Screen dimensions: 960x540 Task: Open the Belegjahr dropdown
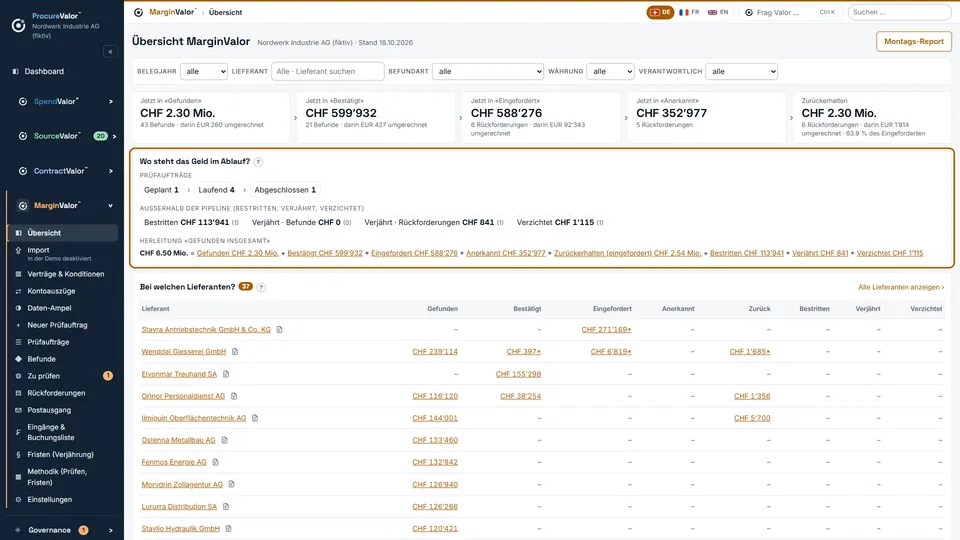pyautogui.click(x=204, y=72)
